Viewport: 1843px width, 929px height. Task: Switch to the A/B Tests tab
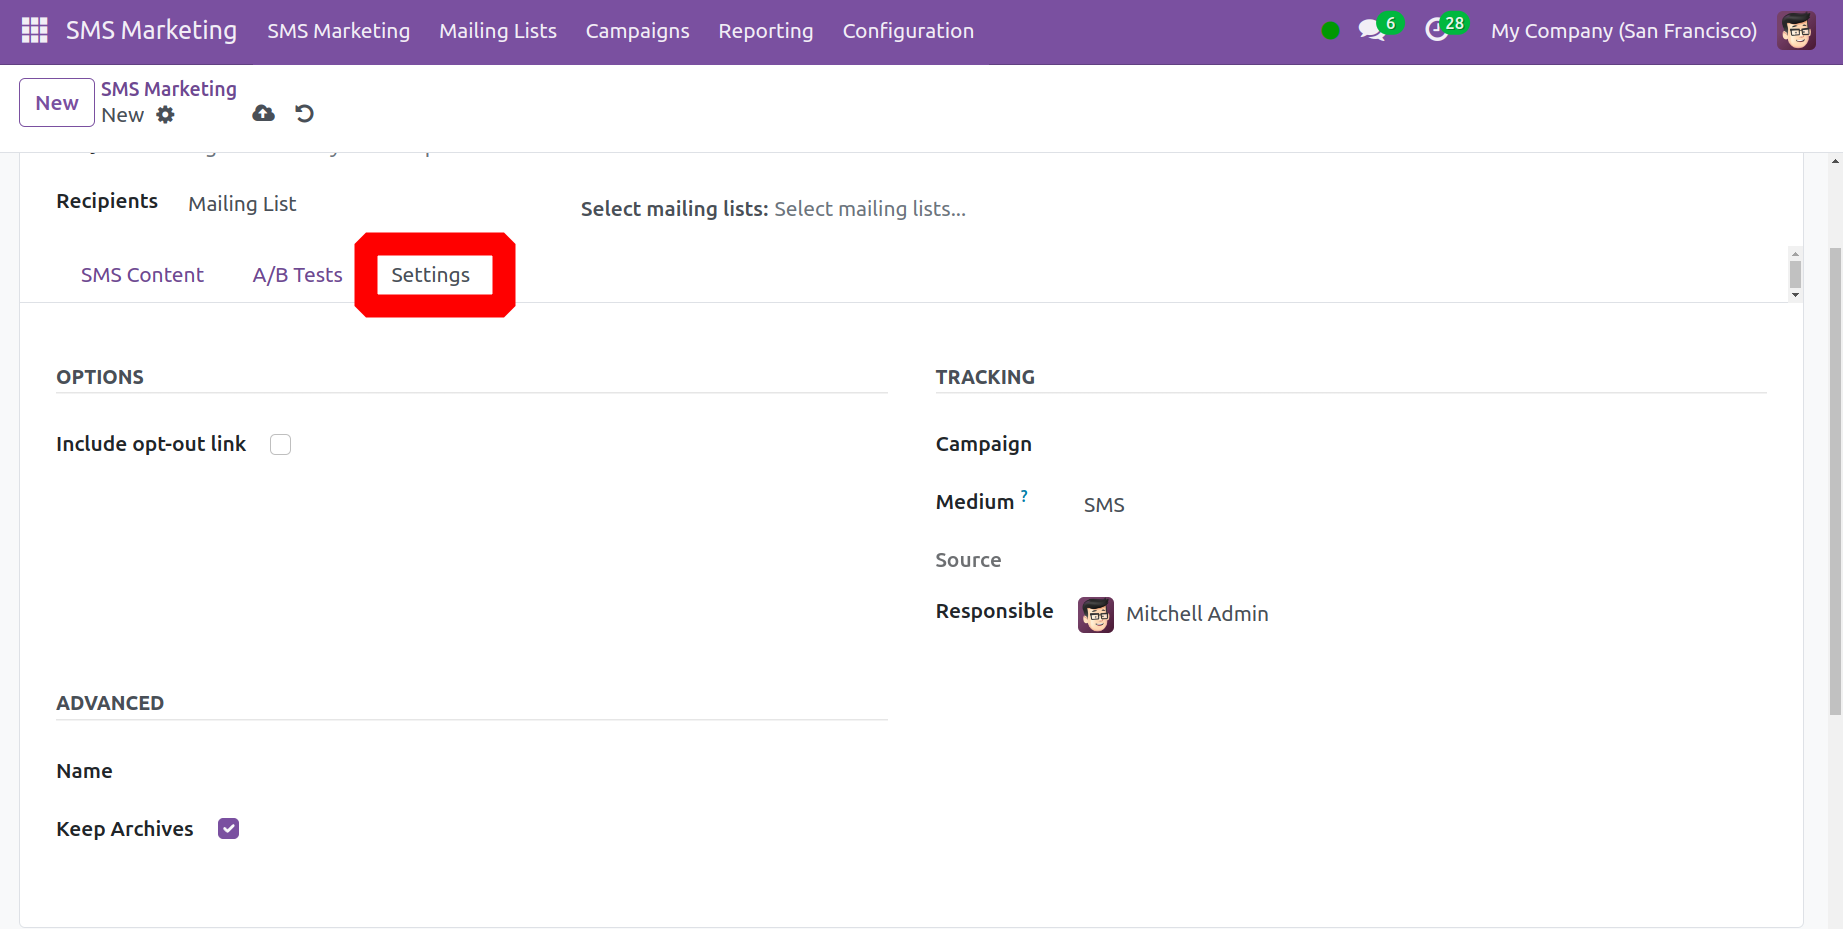pos(297,275)
